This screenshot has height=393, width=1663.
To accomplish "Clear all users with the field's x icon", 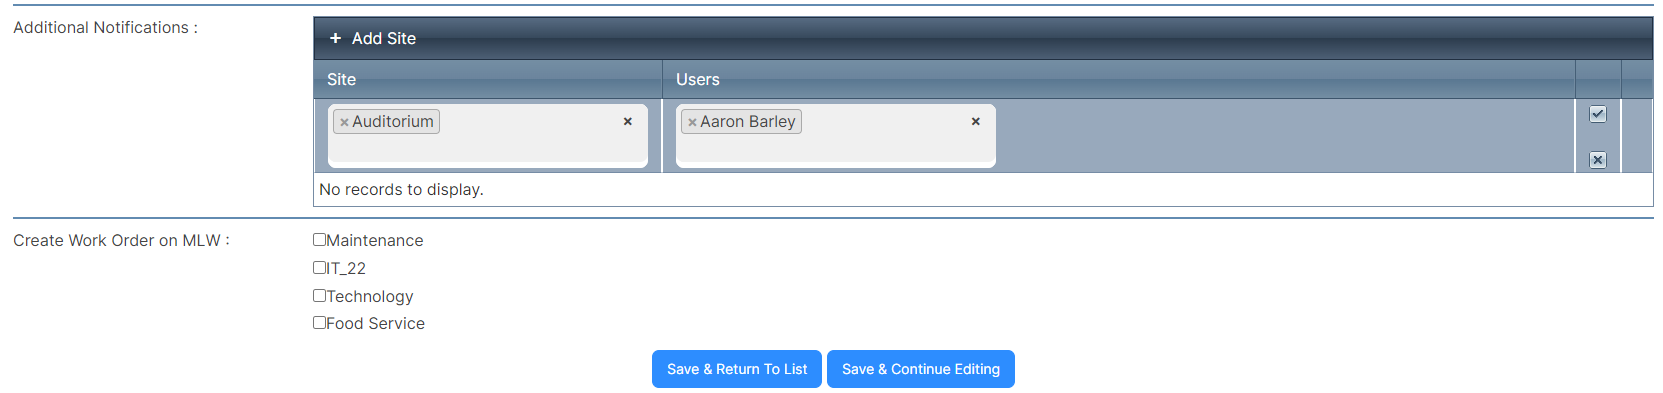I will pyautogui.click(x=976, y=121).
